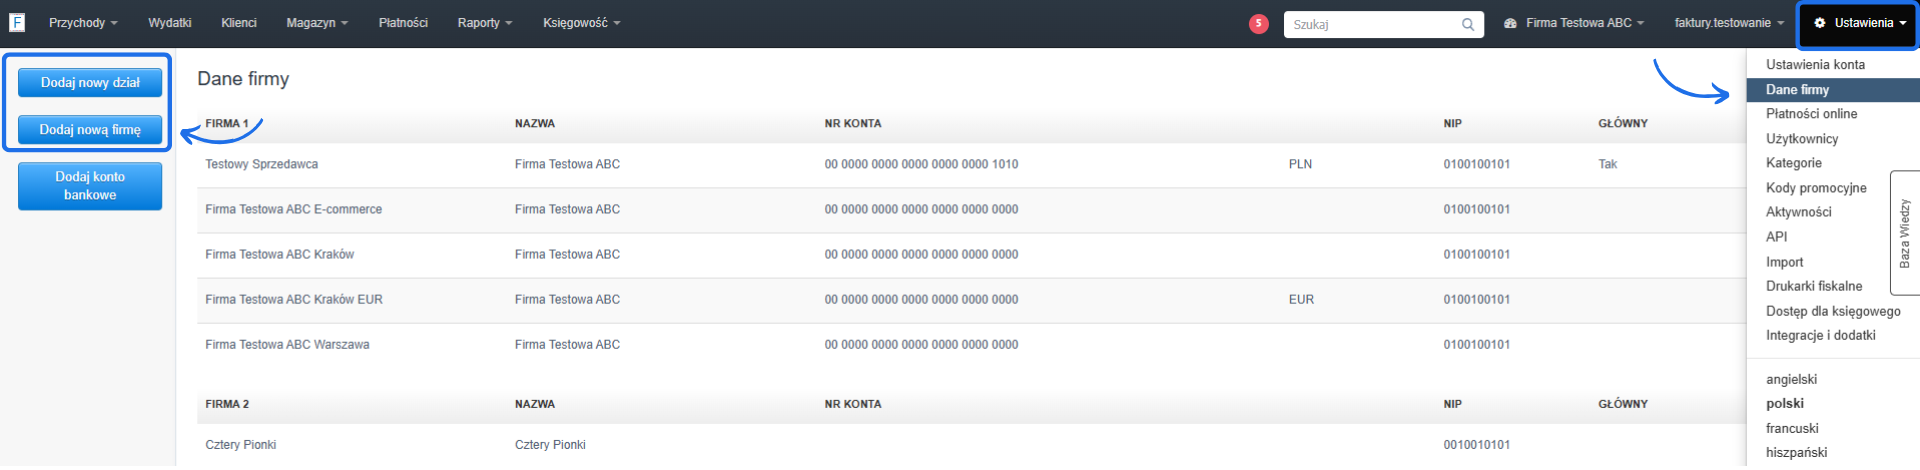
Task: Open Integracje i dodatki entry
Action: pyautogui.click(x=1820, y=335)
